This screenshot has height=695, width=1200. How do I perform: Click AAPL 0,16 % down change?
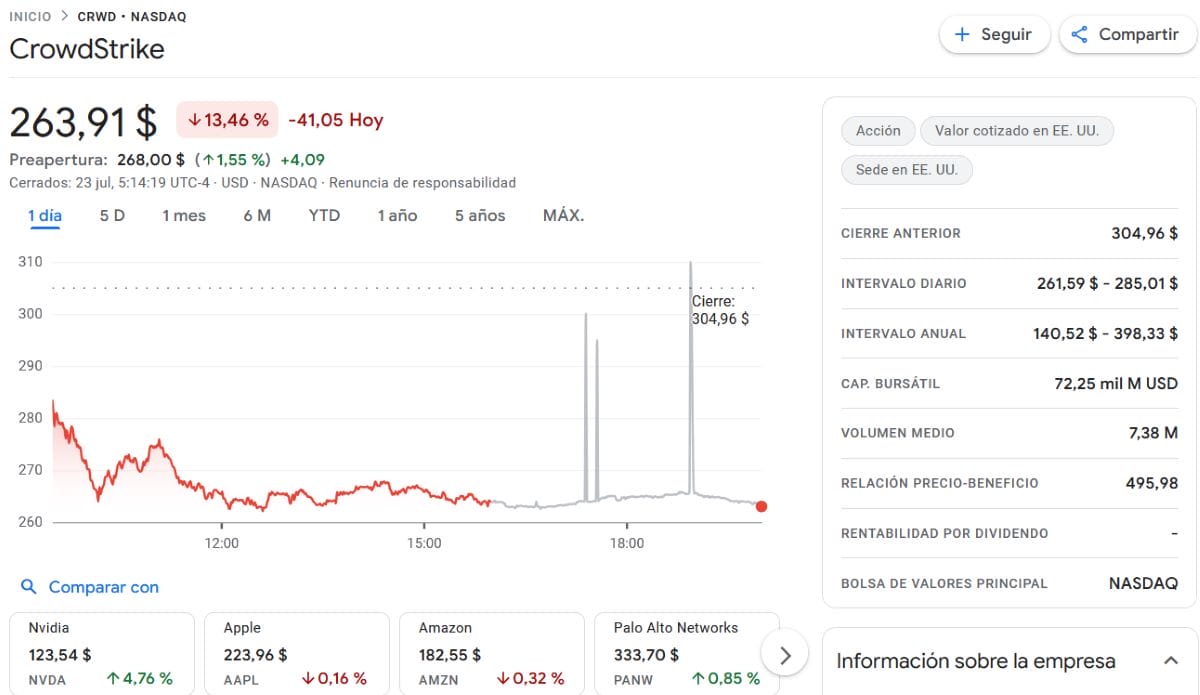[334, 679]
